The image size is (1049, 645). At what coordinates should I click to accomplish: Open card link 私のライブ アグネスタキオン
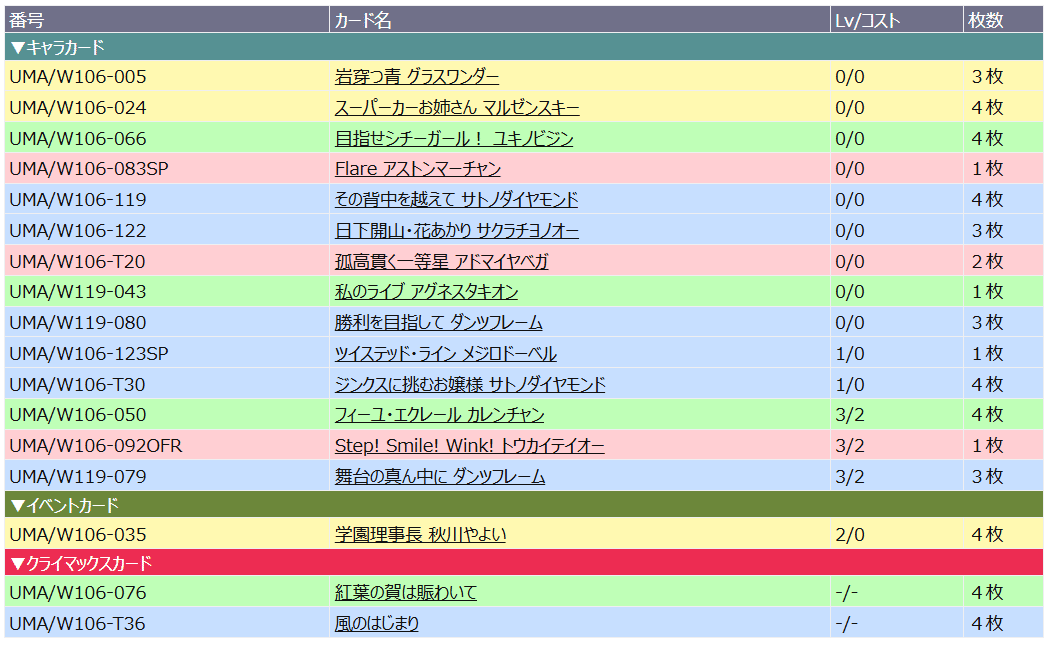pos(426,292)
